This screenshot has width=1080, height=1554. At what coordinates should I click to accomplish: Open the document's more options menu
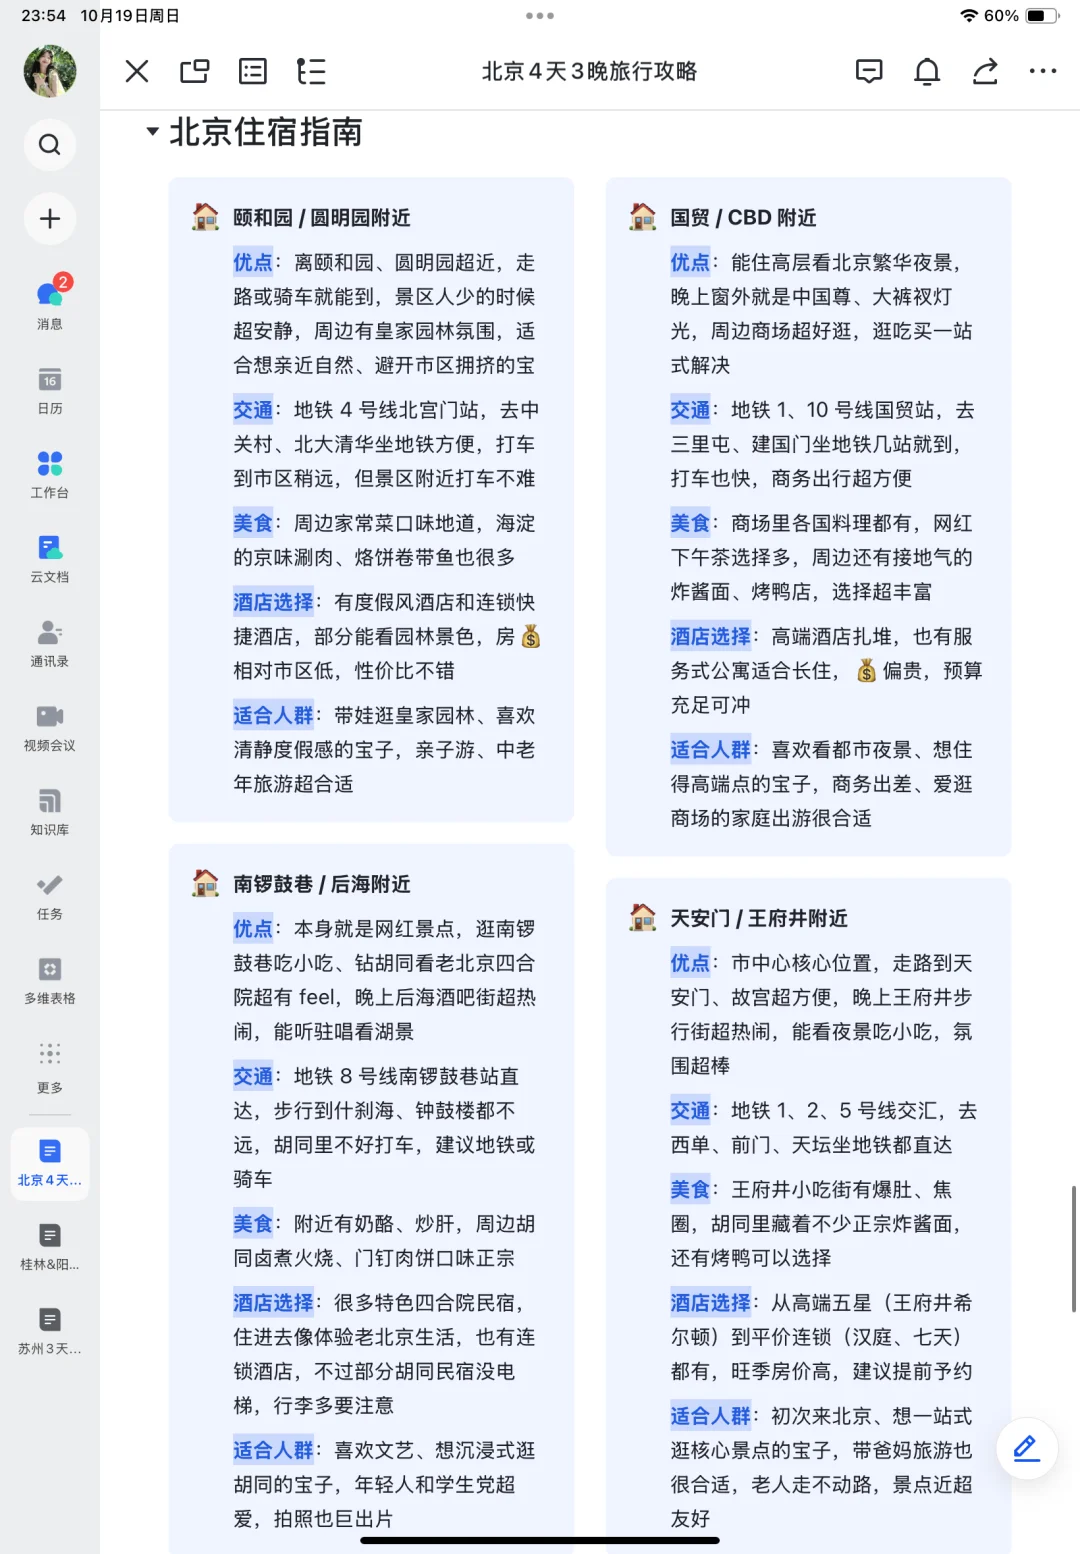pyautogui.click(x=1043, y=71)
